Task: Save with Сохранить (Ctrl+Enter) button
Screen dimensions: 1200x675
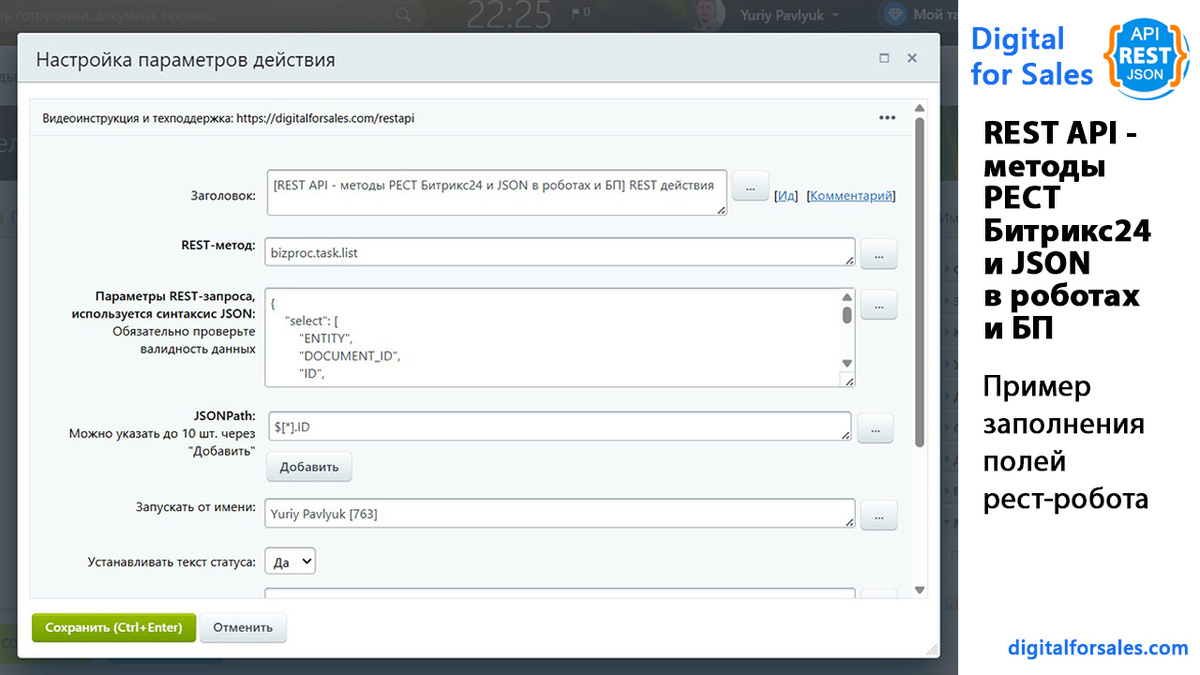Action: 114,628
